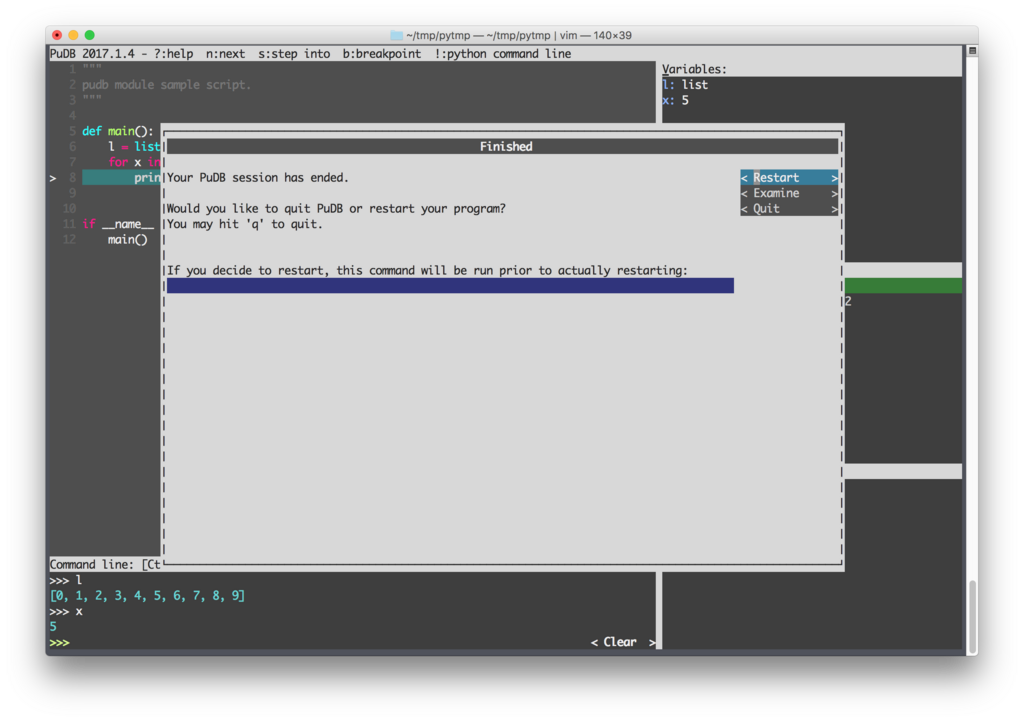The image size is (1024, 721).
Task: Click the empty '>>>' prompt at bottom
Action: (x=59, y=643)
